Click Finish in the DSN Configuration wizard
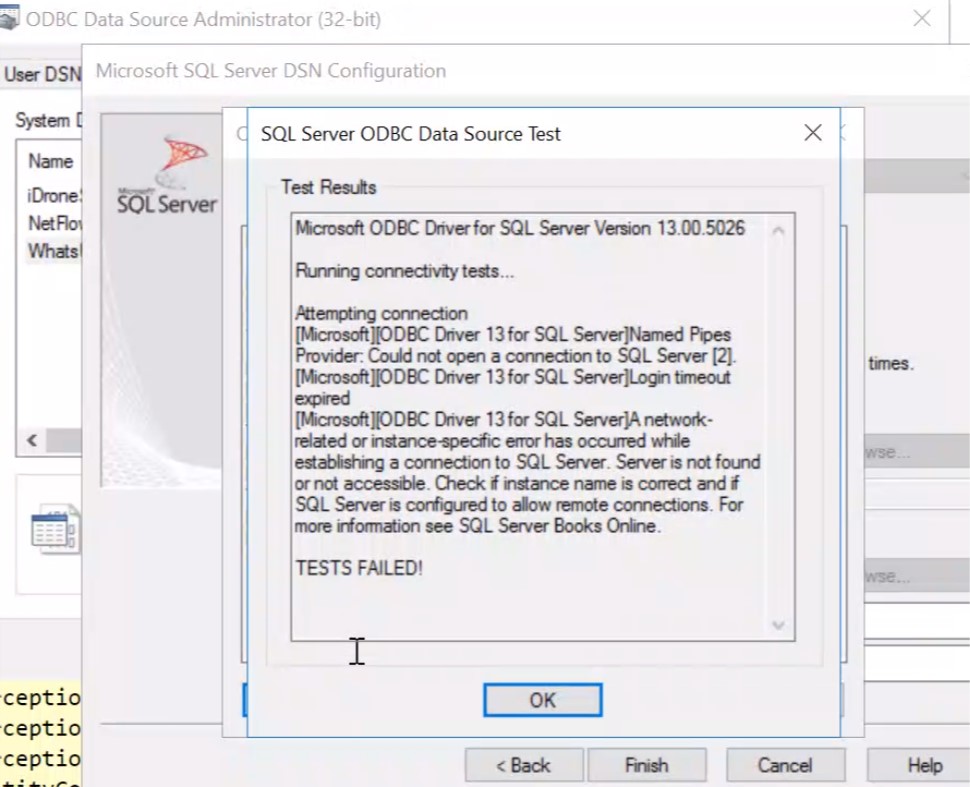Screen dimensions: 970x787 (646, 765)
